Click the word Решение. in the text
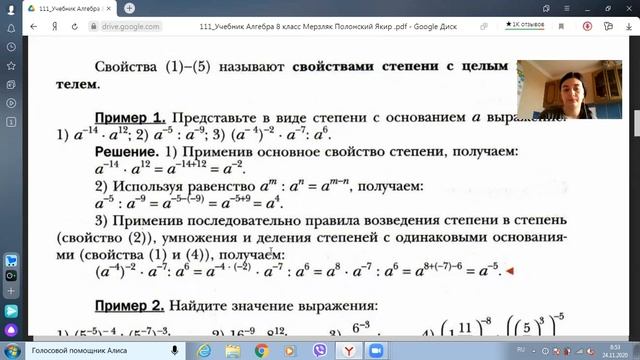 pos(127,152)
